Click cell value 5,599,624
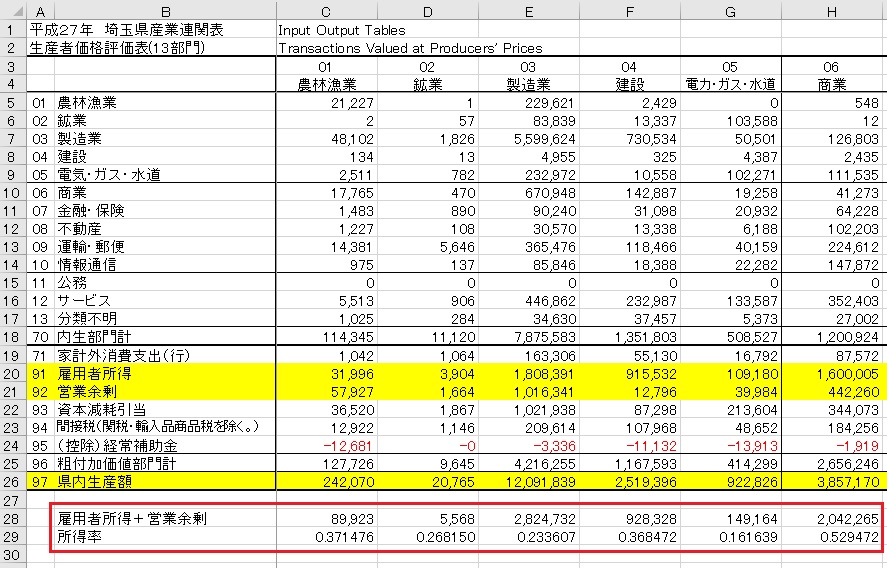The height and width of the screenshot is (568, 887). 544,139
